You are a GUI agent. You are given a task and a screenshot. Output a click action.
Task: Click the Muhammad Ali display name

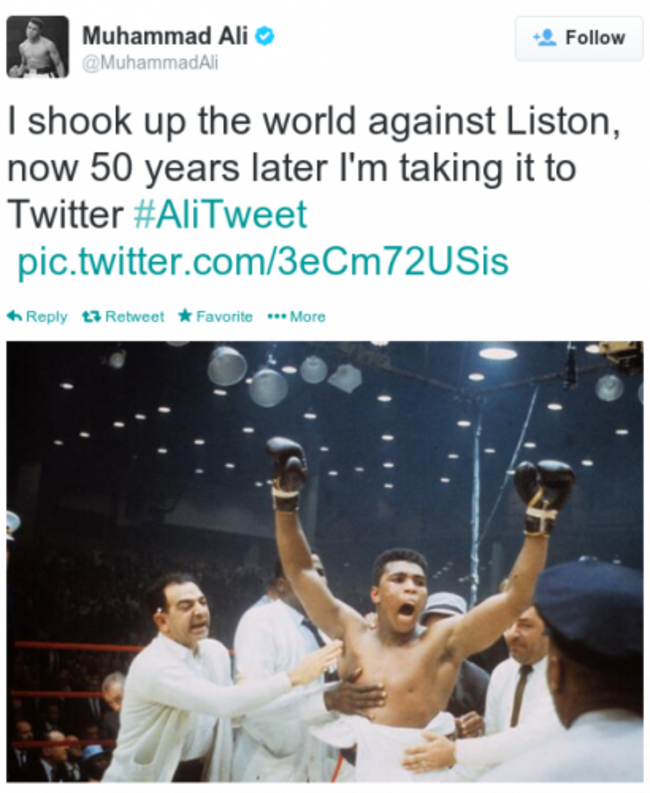165,35
